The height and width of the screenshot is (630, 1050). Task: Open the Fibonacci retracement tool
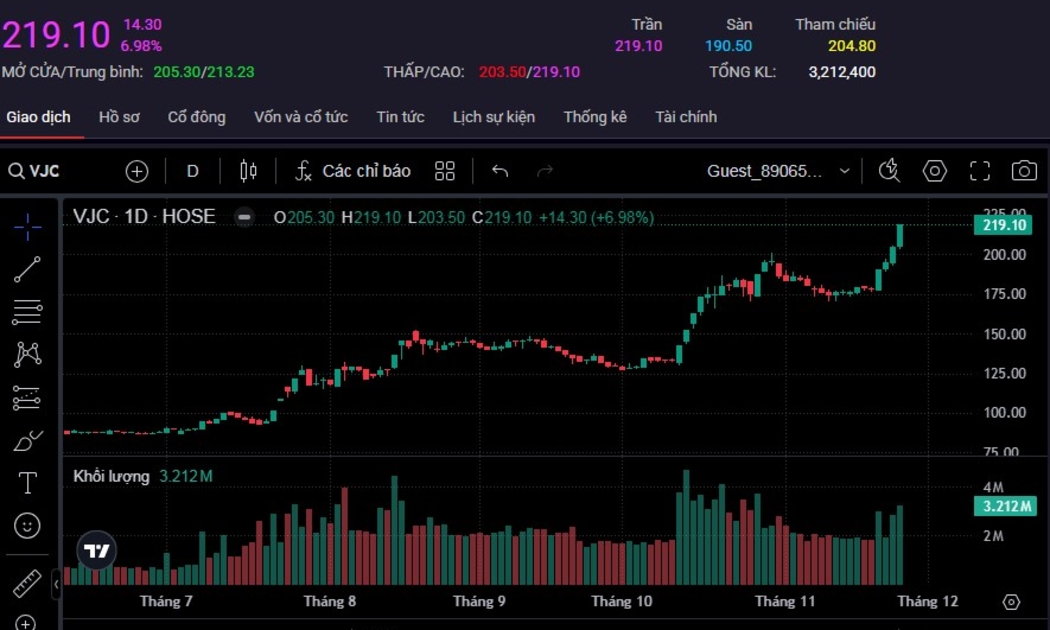[x=27, y=313]
